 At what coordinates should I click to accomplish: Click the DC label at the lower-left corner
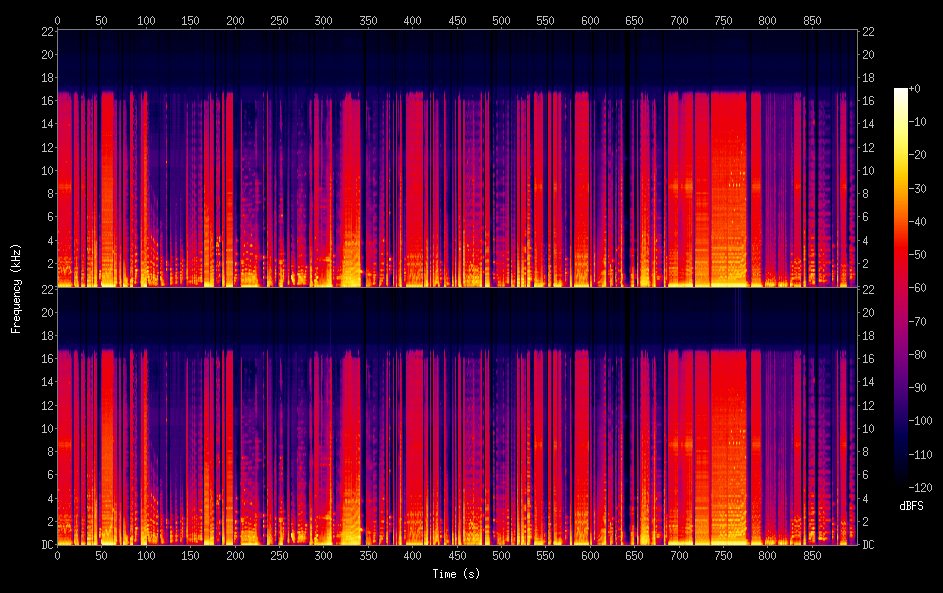pyautogui.click(x=46, y=545)
